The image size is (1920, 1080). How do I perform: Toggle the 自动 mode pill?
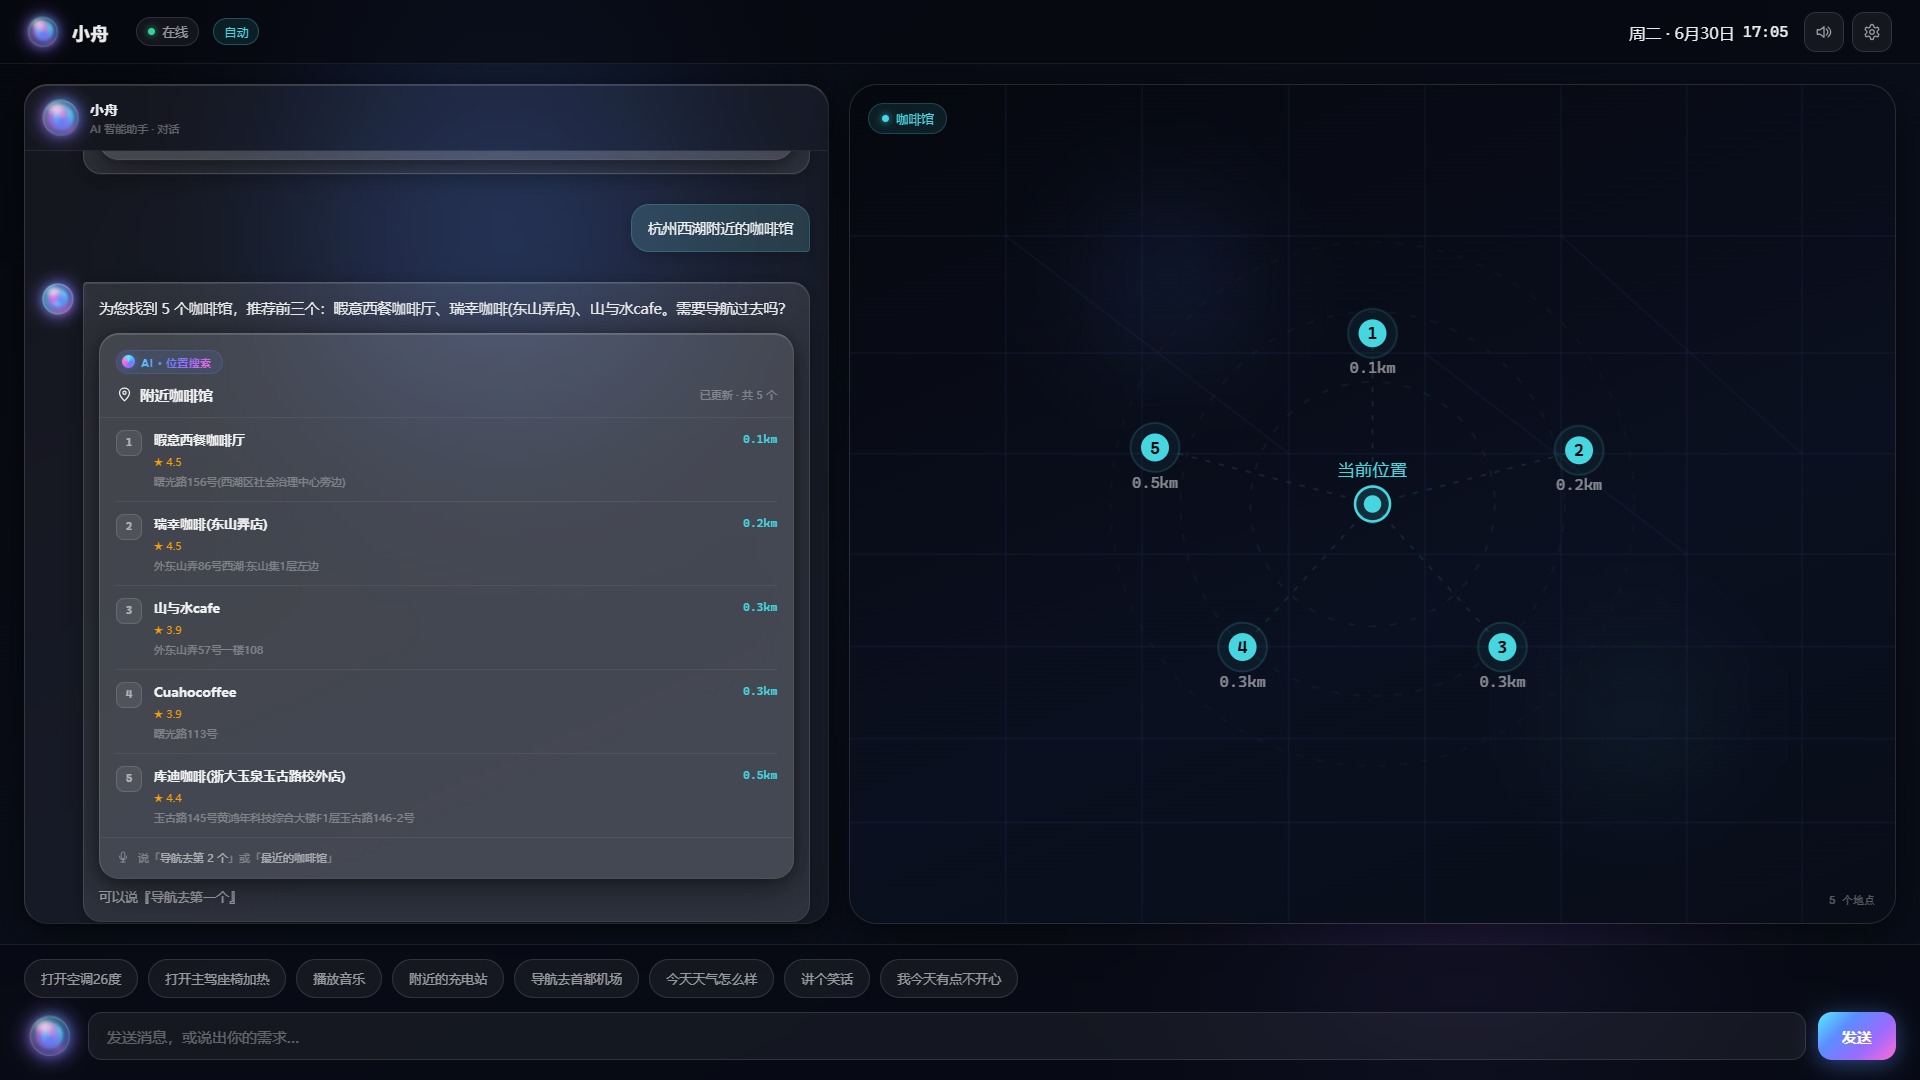(x=236, y=32)
